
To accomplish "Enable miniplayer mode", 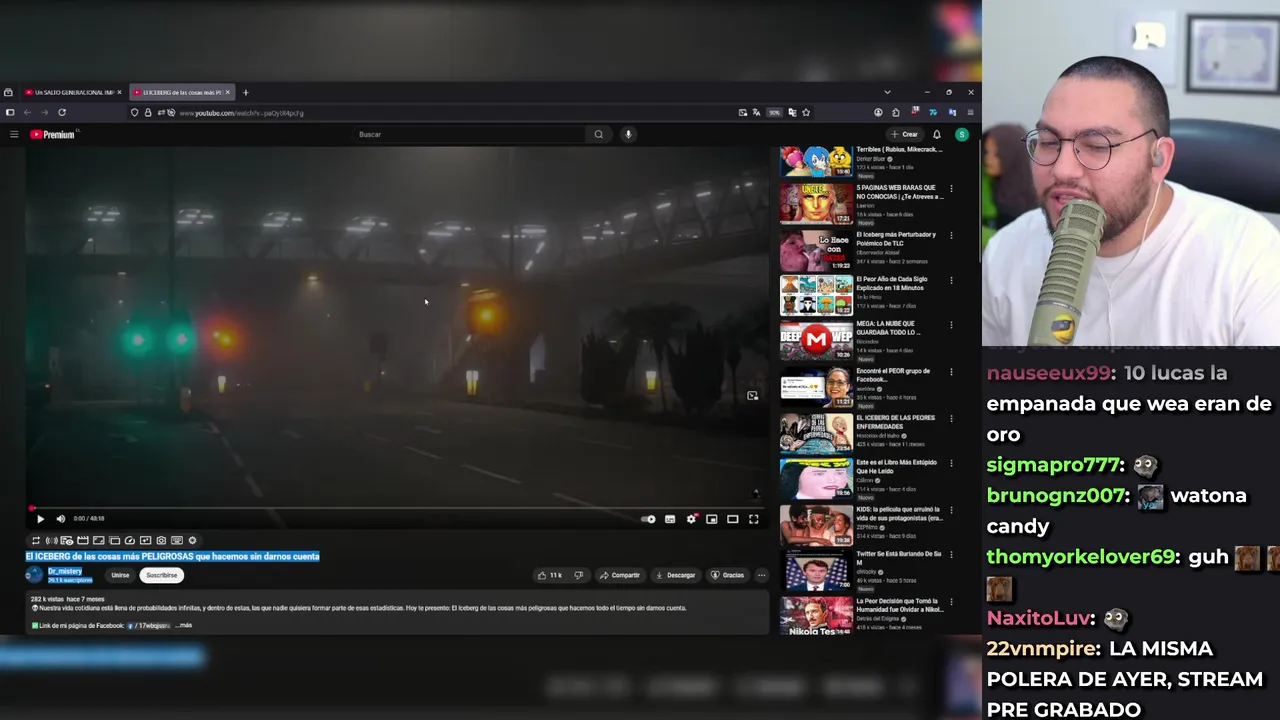I will point(712,519).
